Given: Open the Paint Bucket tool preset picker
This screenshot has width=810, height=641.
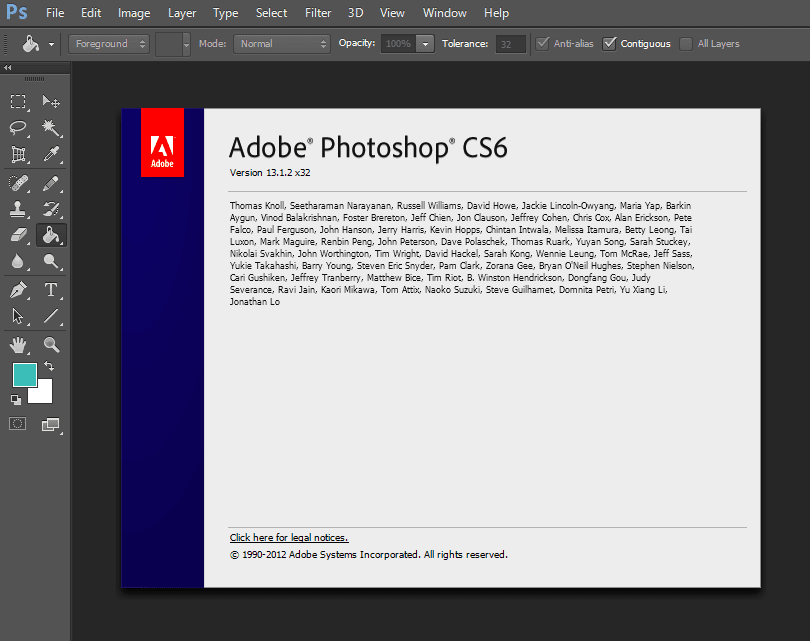Looking at the screenshot, I should tap(51, 44).
